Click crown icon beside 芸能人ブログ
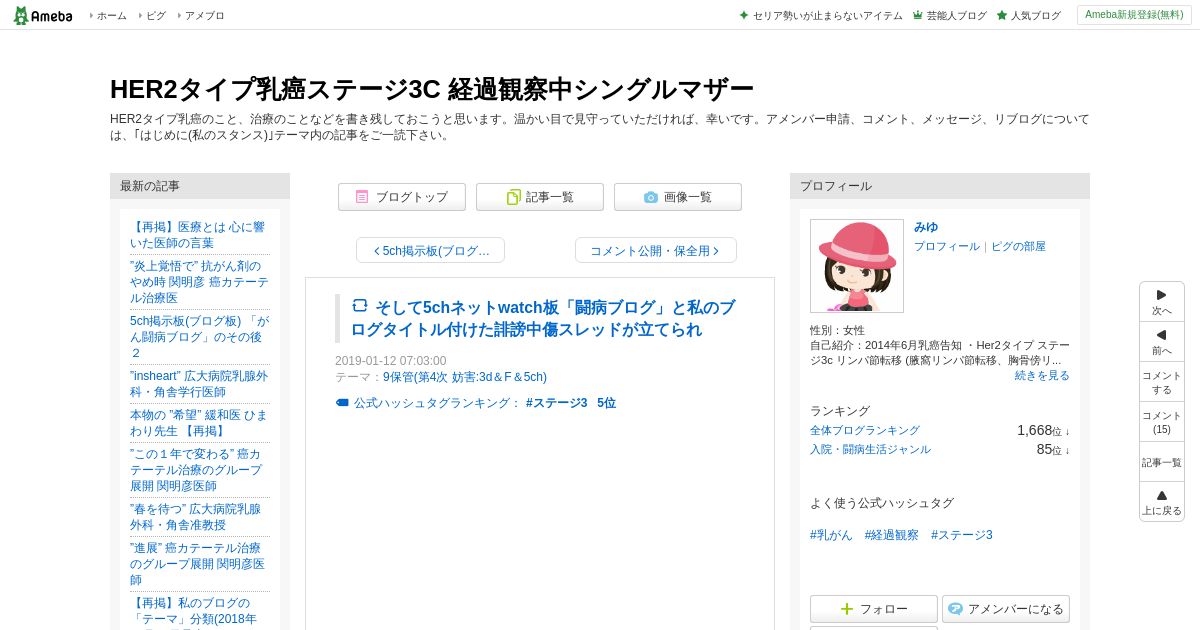This screenshot has height=630, width=1200. [x=918, y=15]
